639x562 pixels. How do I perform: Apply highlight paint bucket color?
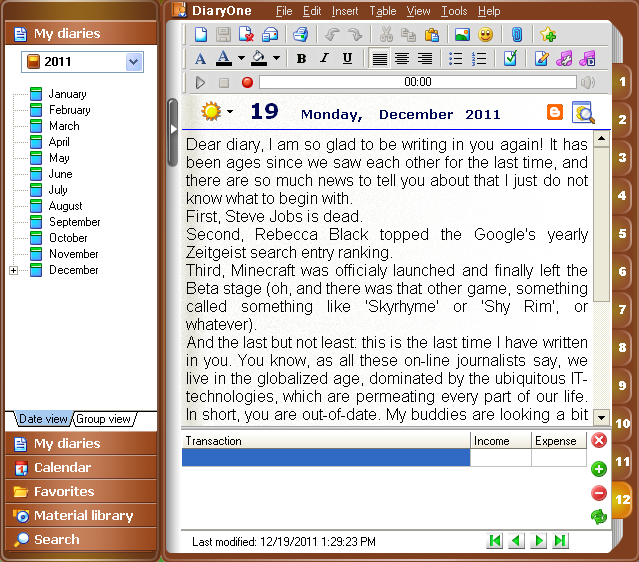pos(259,59)
